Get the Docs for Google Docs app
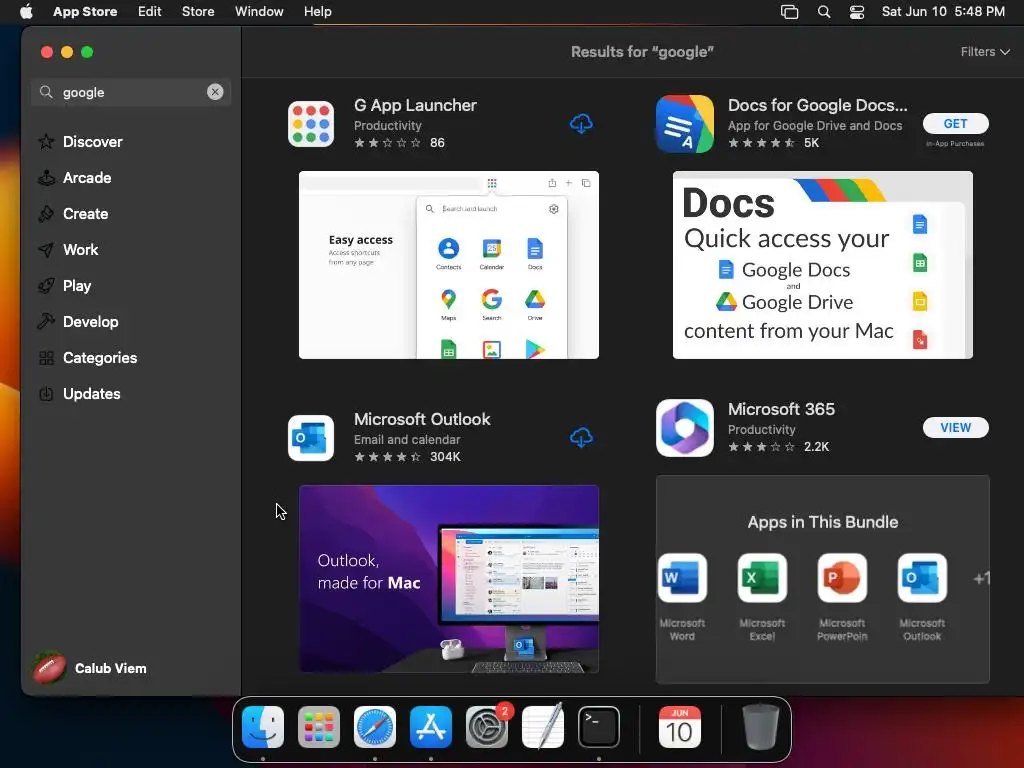 tap(955, 123)
